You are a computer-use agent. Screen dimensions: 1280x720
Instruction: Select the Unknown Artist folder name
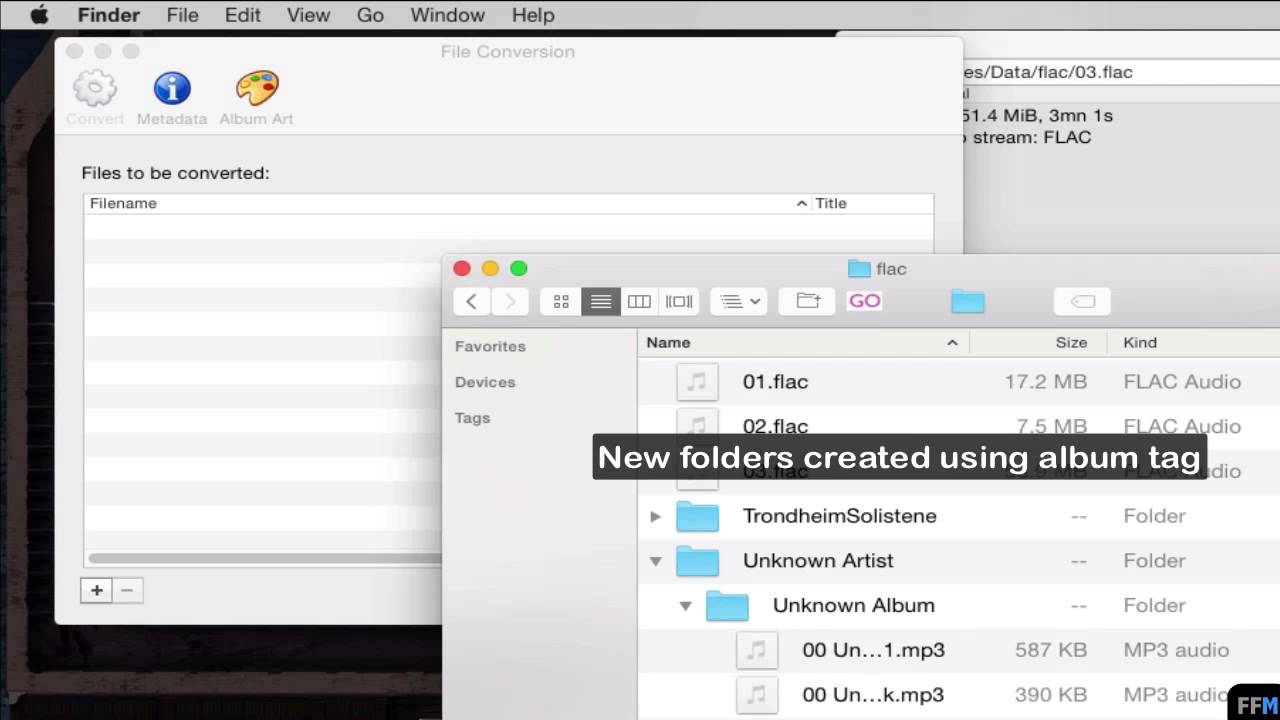point(818,561)
